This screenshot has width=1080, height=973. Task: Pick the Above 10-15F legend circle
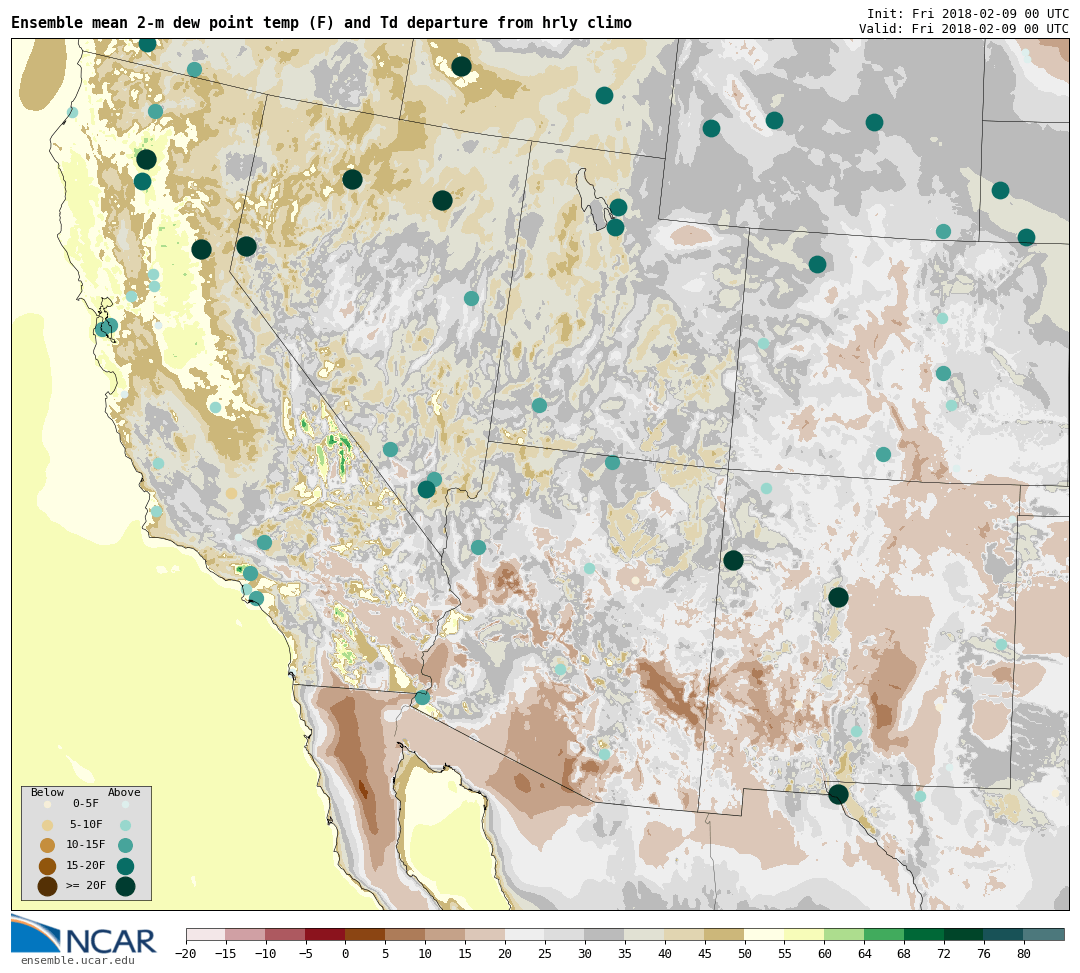pos(125,845)
